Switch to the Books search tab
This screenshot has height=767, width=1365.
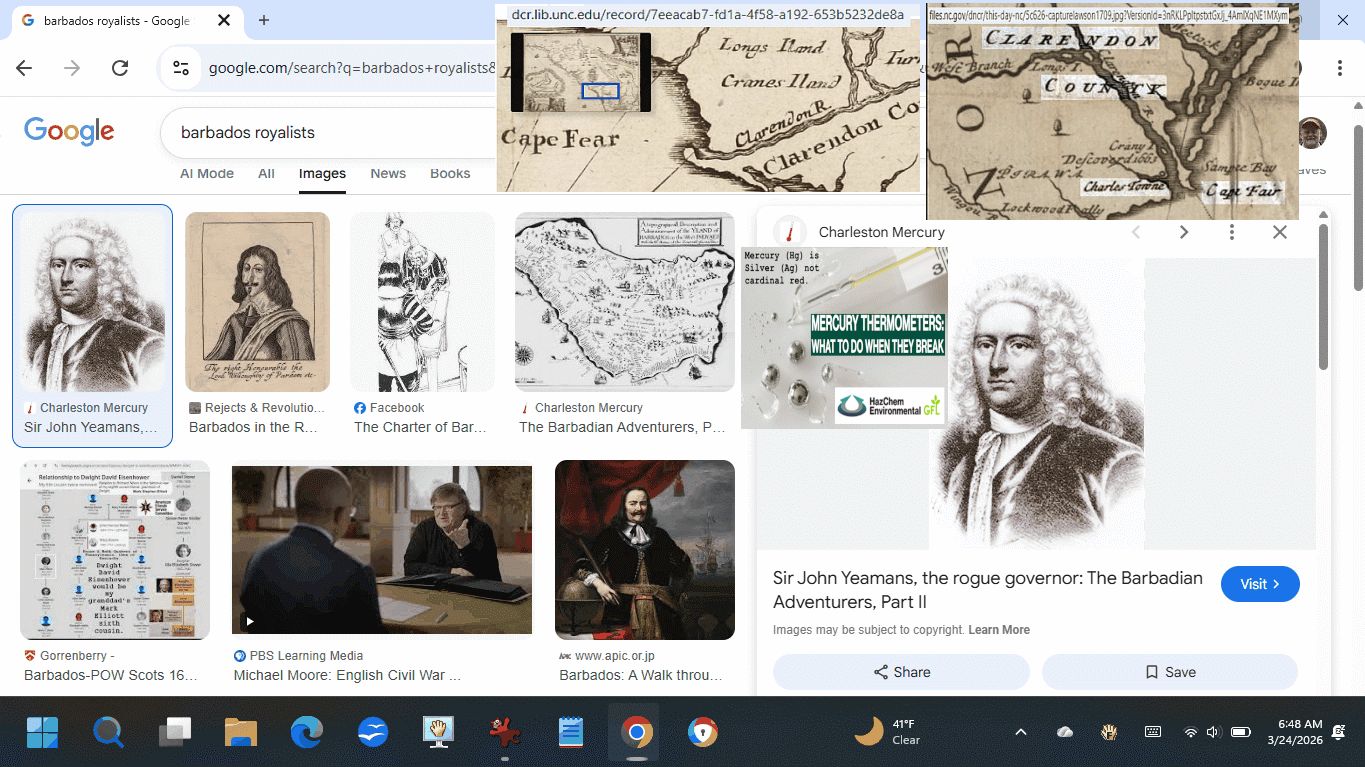[x=450, y=173]
